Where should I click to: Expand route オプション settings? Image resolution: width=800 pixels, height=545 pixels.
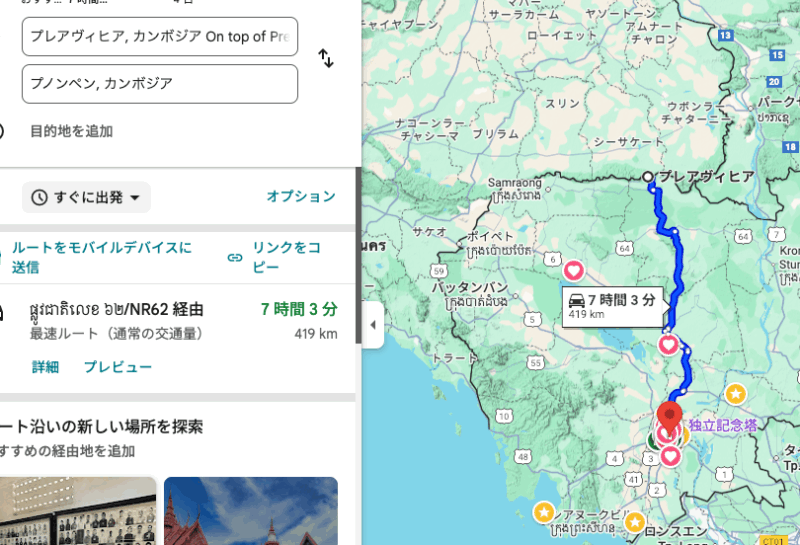[x=300, y=197]
